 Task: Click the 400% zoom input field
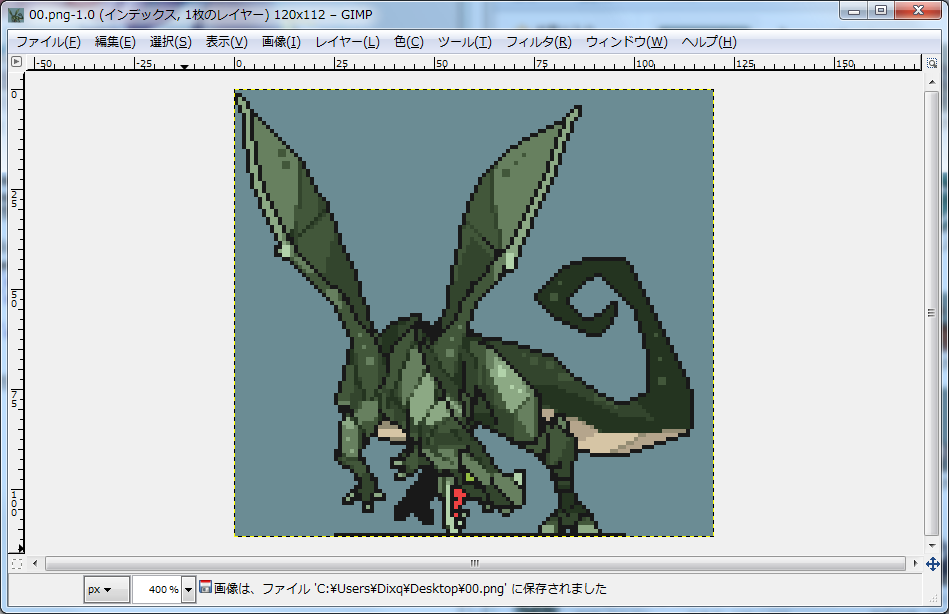[157, 590]
